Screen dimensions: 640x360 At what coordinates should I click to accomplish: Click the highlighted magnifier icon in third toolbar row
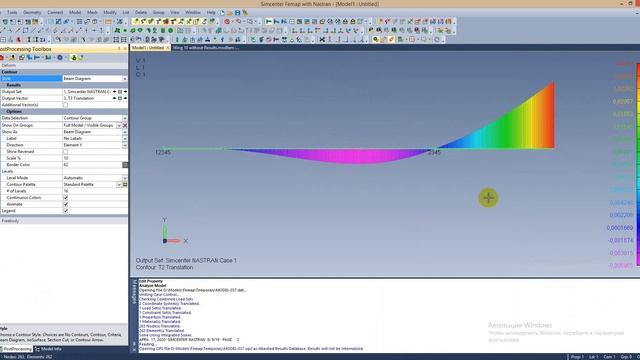point(376,40)
